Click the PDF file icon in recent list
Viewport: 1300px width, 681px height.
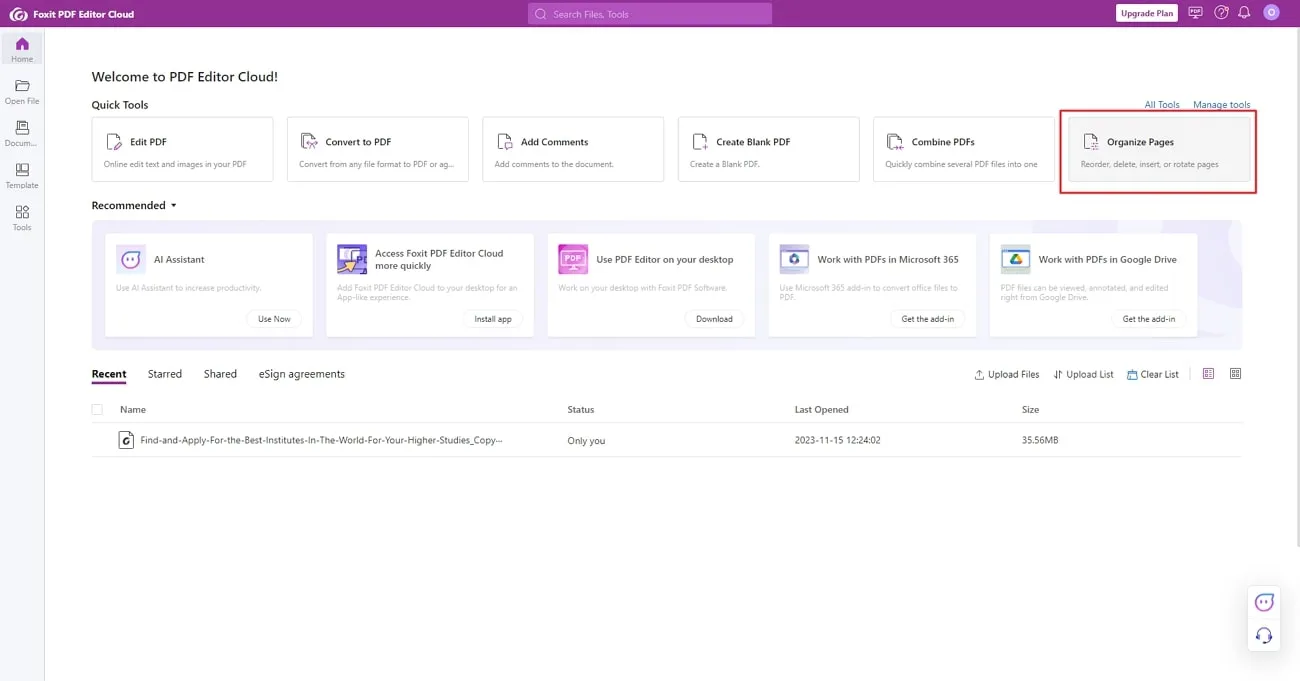pyautogui.click(x=126, y=440)
